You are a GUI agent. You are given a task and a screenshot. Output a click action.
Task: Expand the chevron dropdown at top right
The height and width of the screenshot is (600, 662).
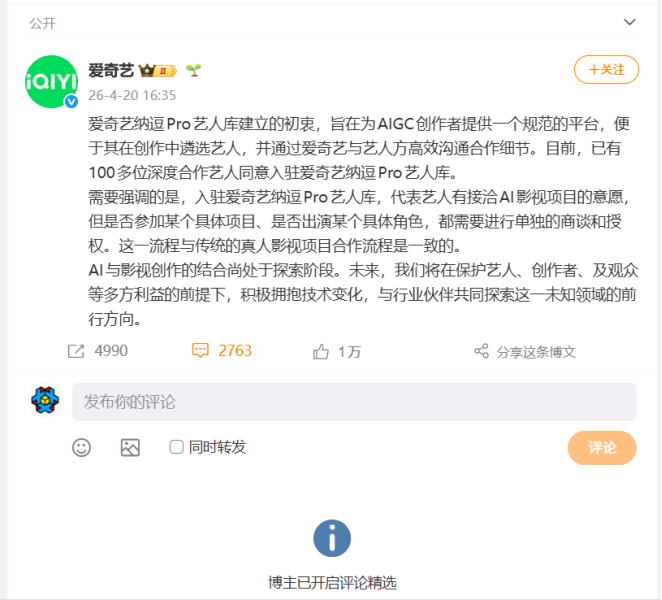629,22
